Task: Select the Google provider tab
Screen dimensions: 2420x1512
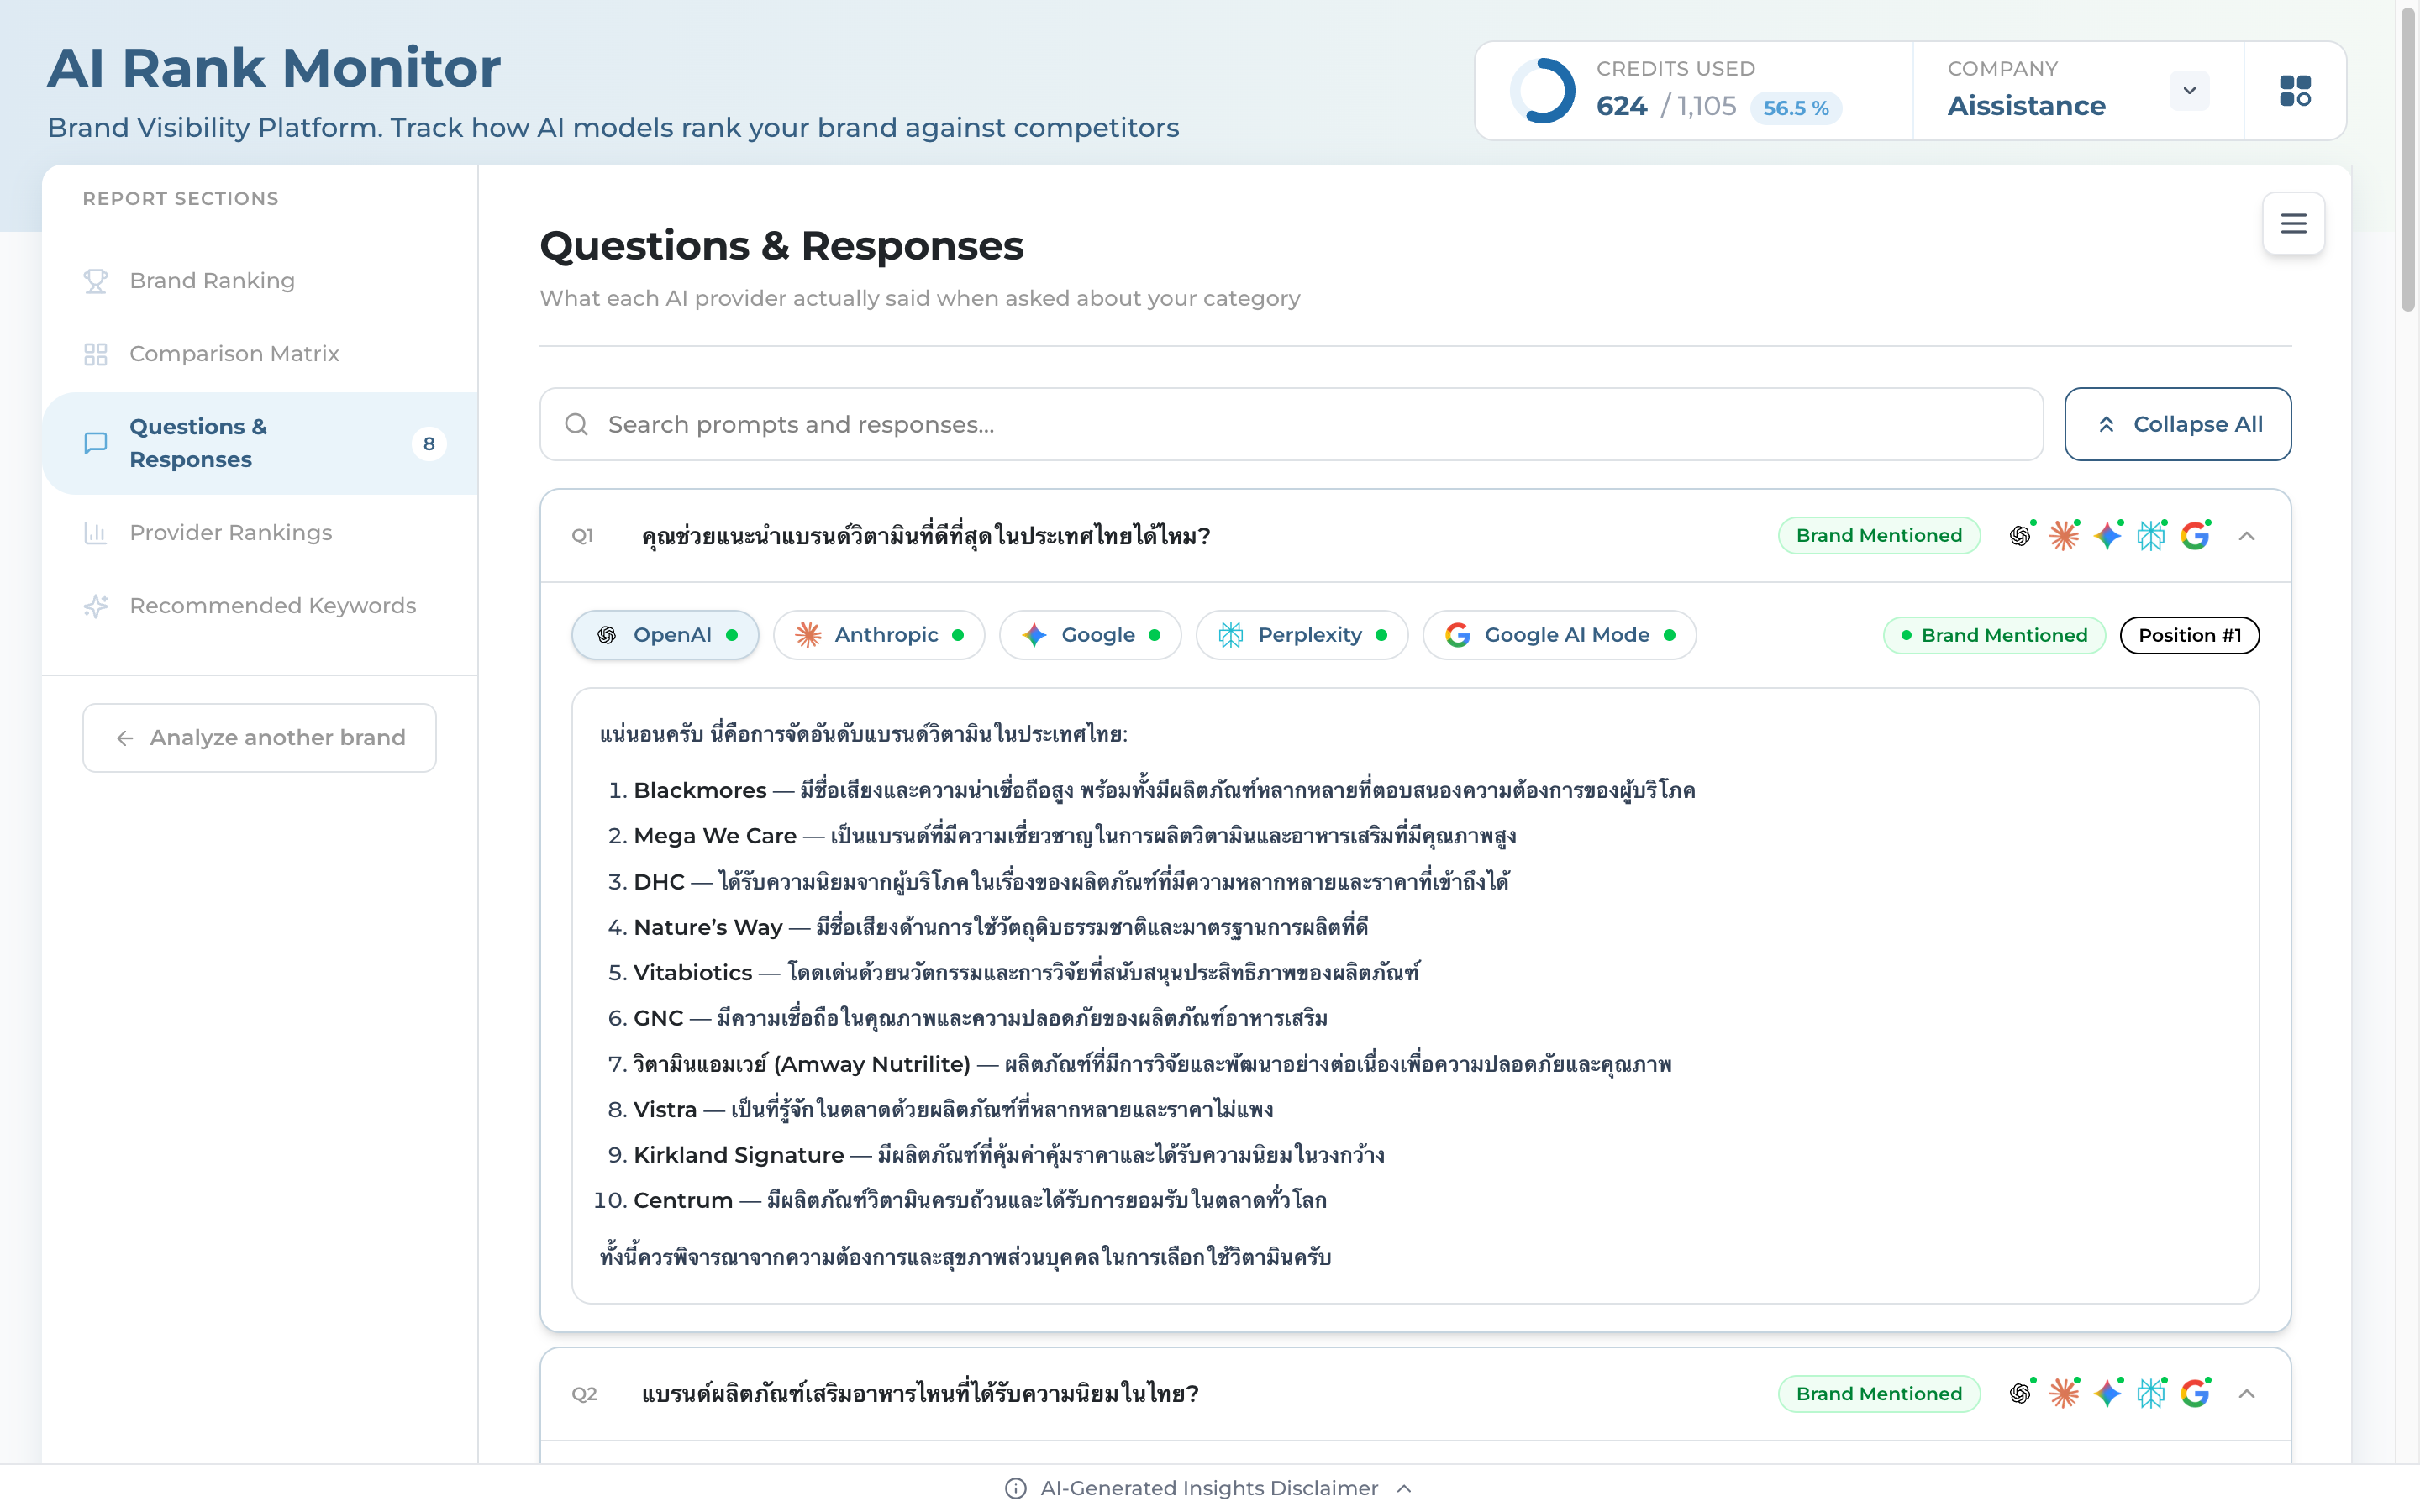Action: (x=1090, y=635)
